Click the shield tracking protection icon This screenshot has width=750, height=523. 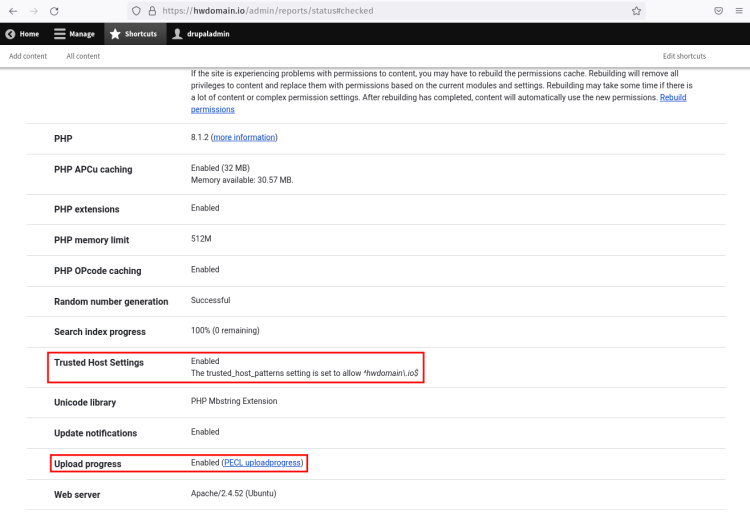pos(136,10)
